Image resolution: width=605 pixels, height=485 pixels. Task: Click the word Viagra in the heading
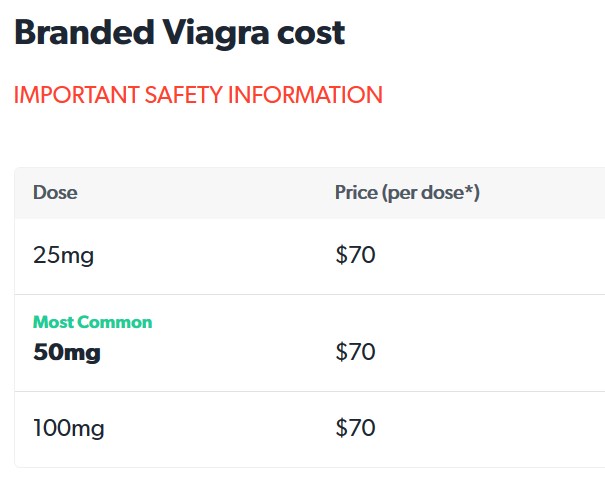click(x=215, y=34)
